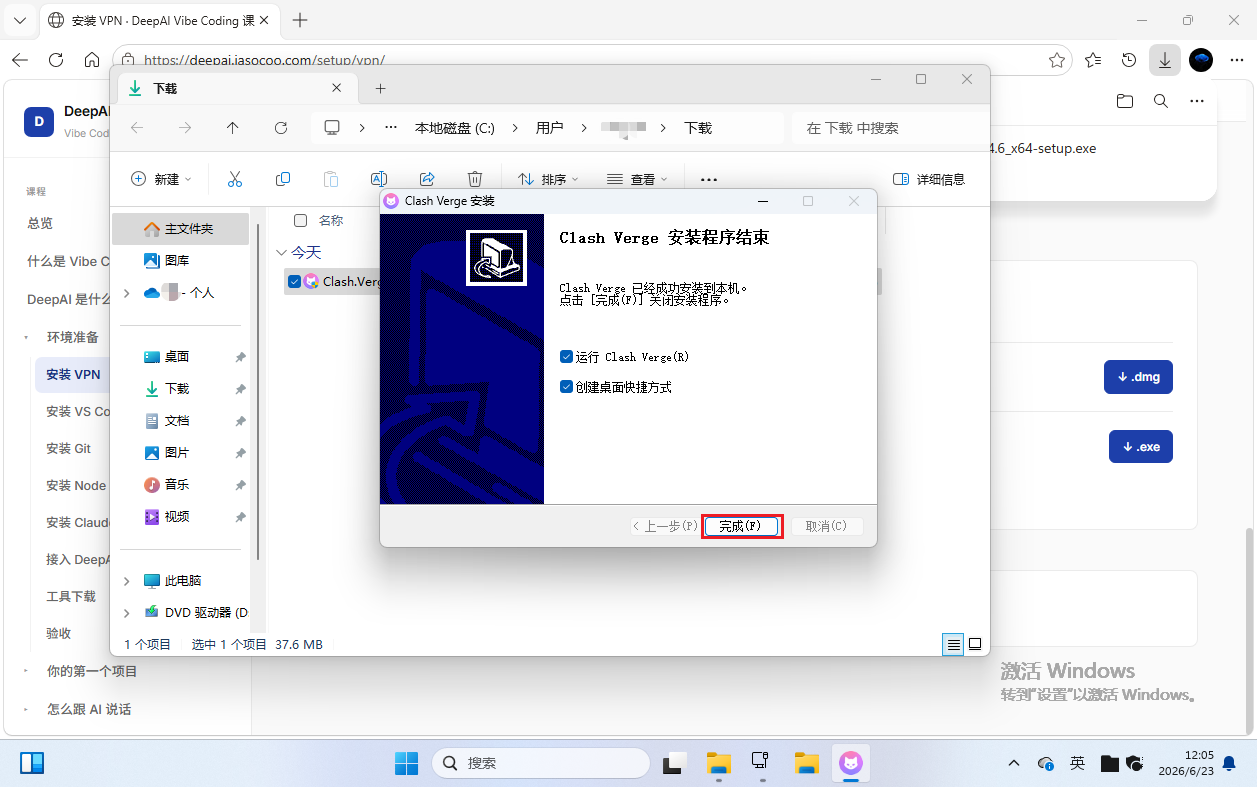Open the browser downloads icon in Edge toolbar

[1165, 60]
